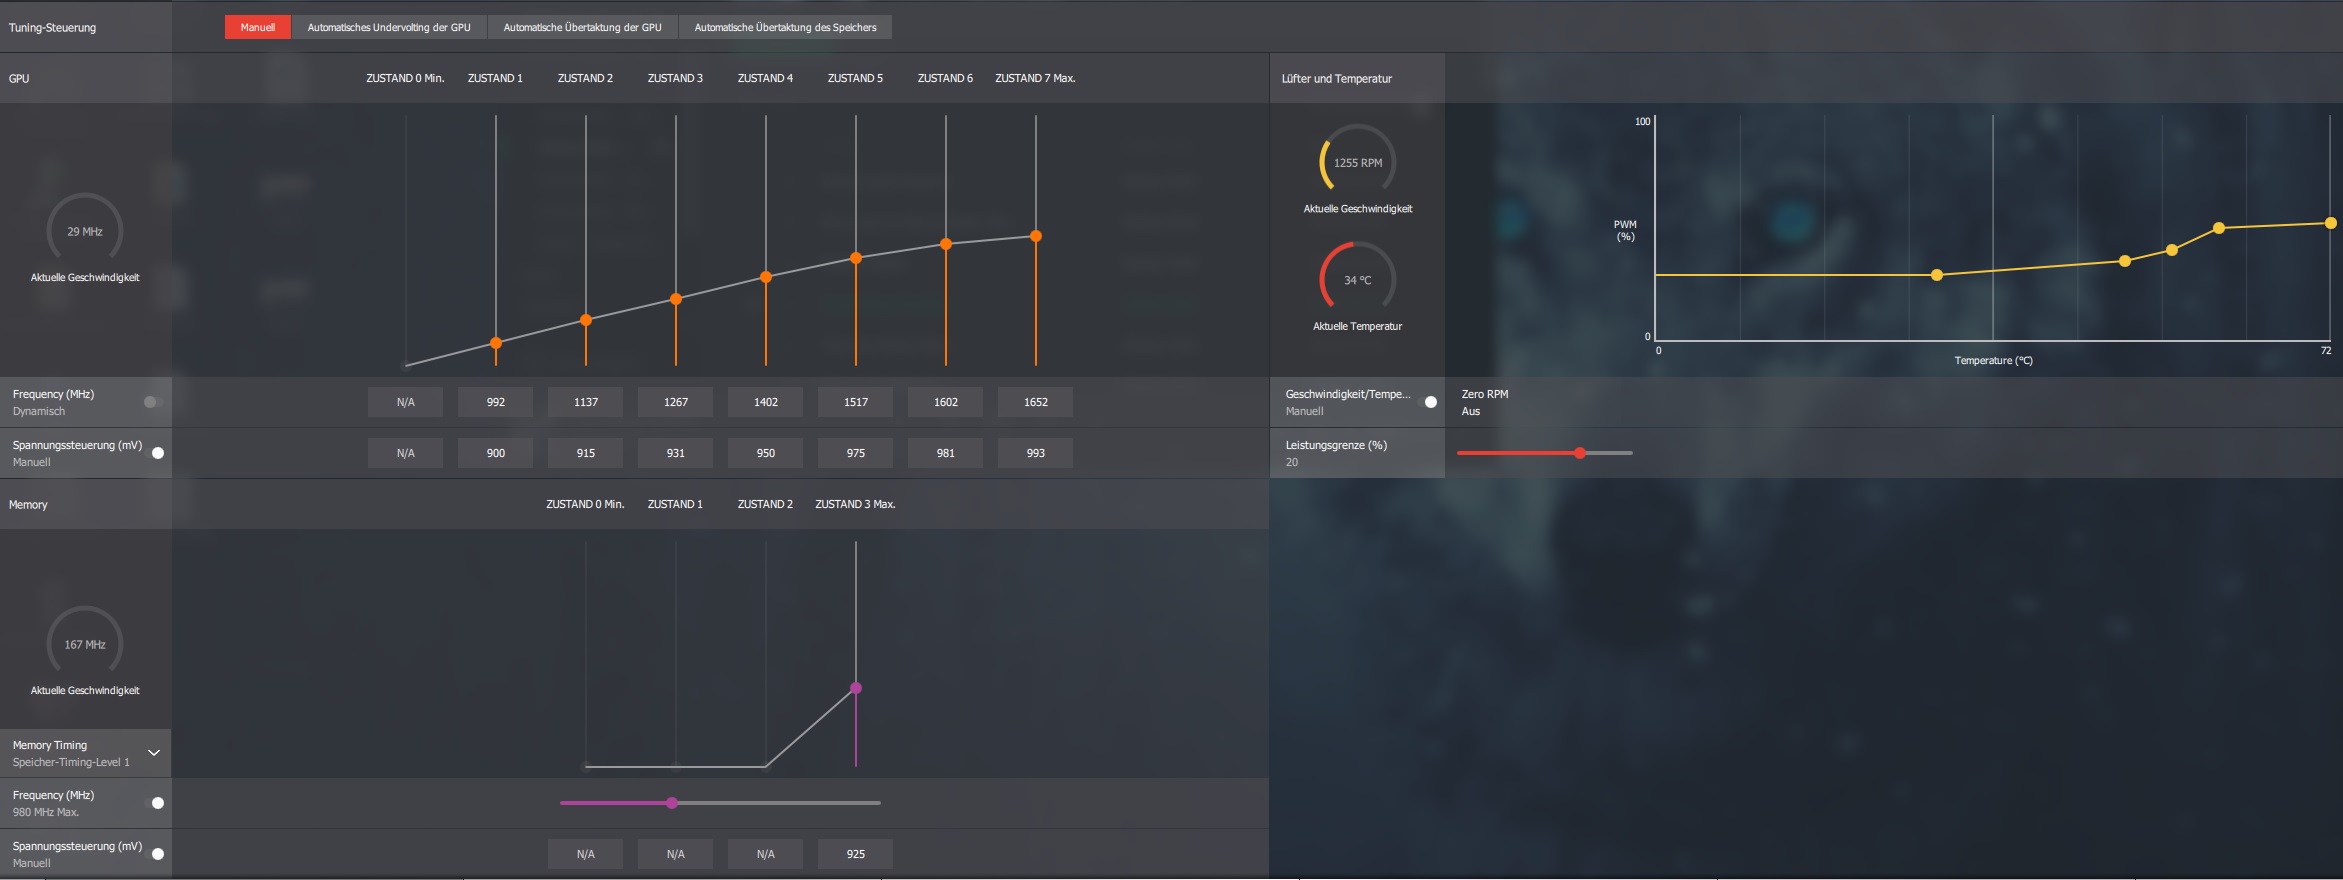Viewport: 2343px width, 880px height.
Task: Edit ZUSTAND 3 frequency field 1267
Action: [x=675, y=402]
